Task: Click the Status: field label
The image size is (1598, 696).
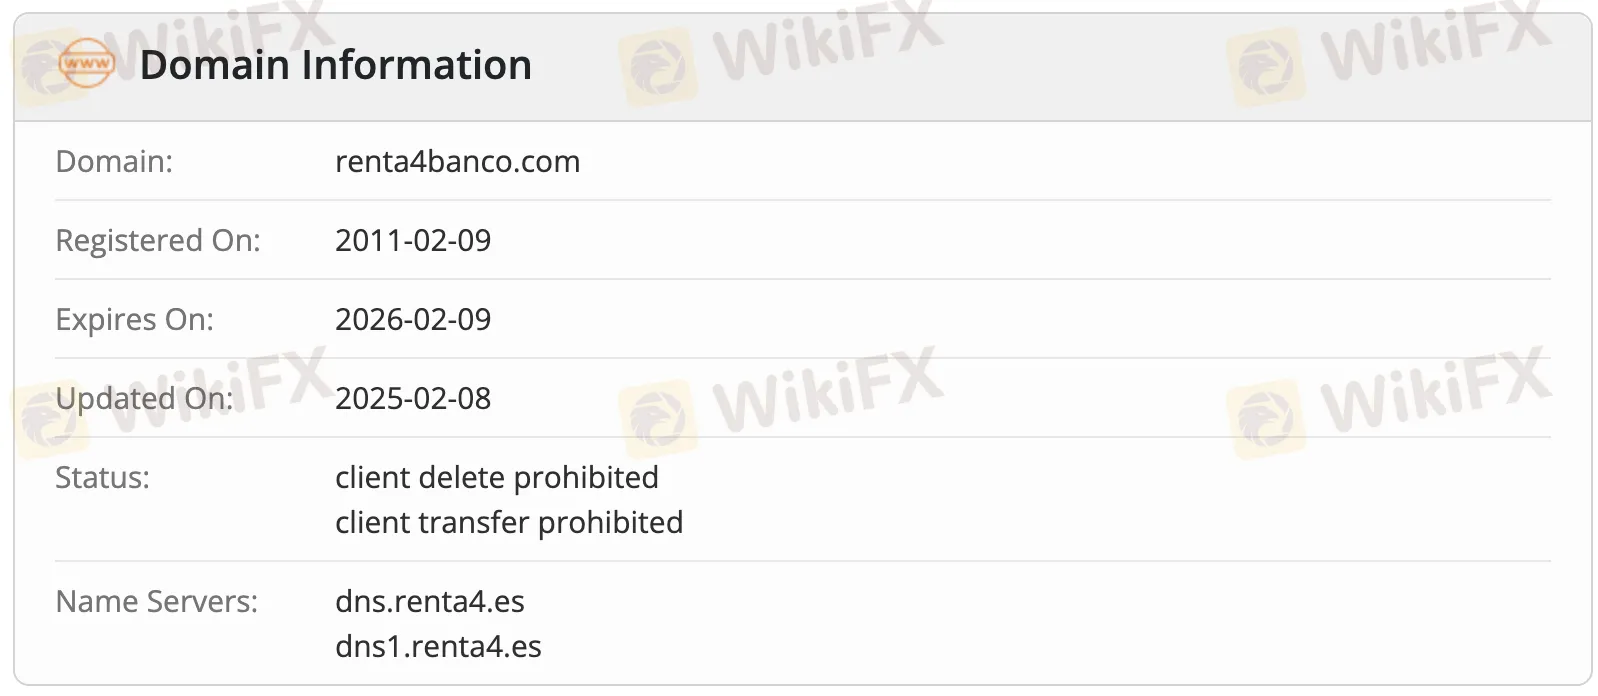Action: 102,477
